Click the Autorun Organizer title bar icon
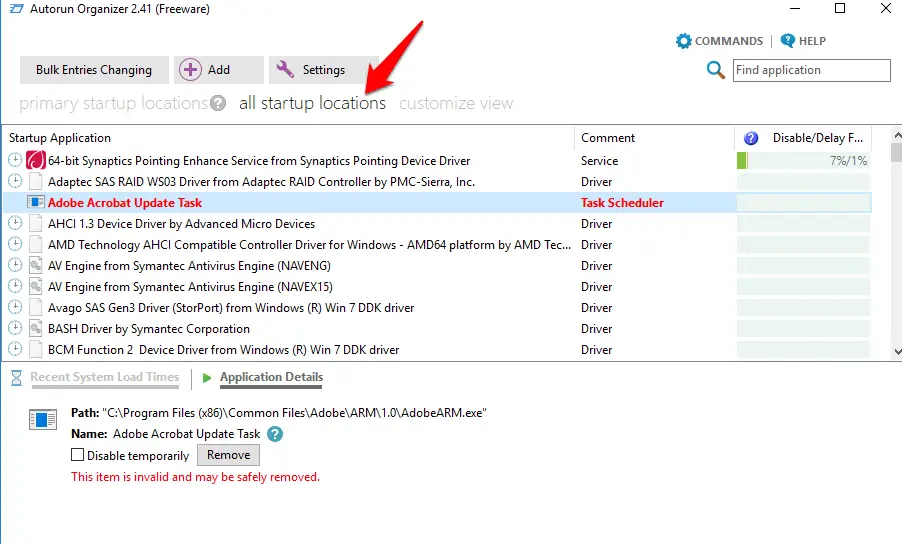This screenshot has height=544, width=902. point(17,9)
